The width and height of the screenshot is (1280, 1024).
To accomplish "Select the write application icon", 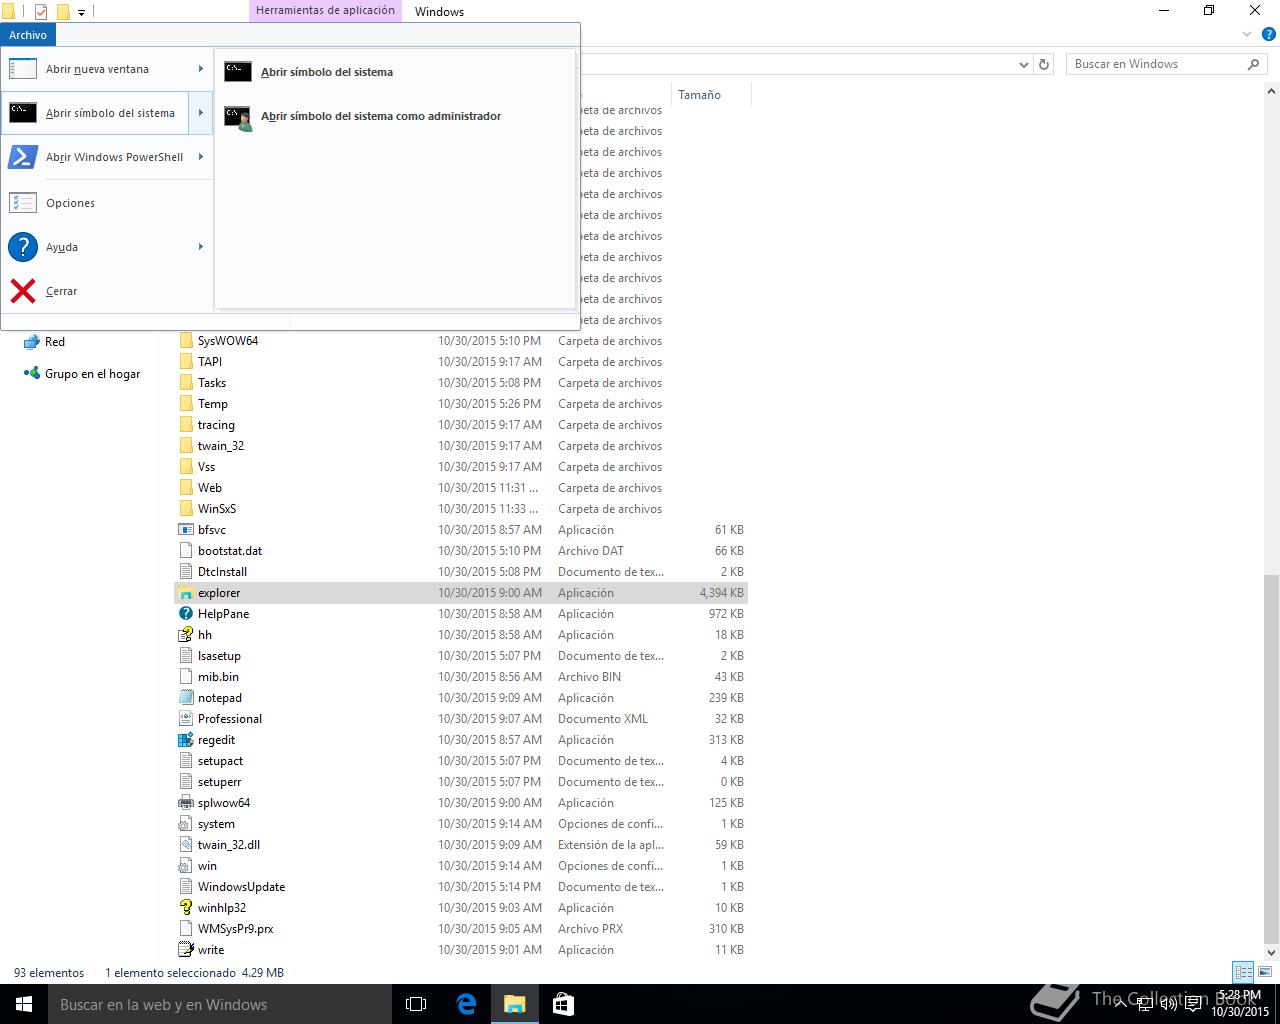I will [186, 950].
